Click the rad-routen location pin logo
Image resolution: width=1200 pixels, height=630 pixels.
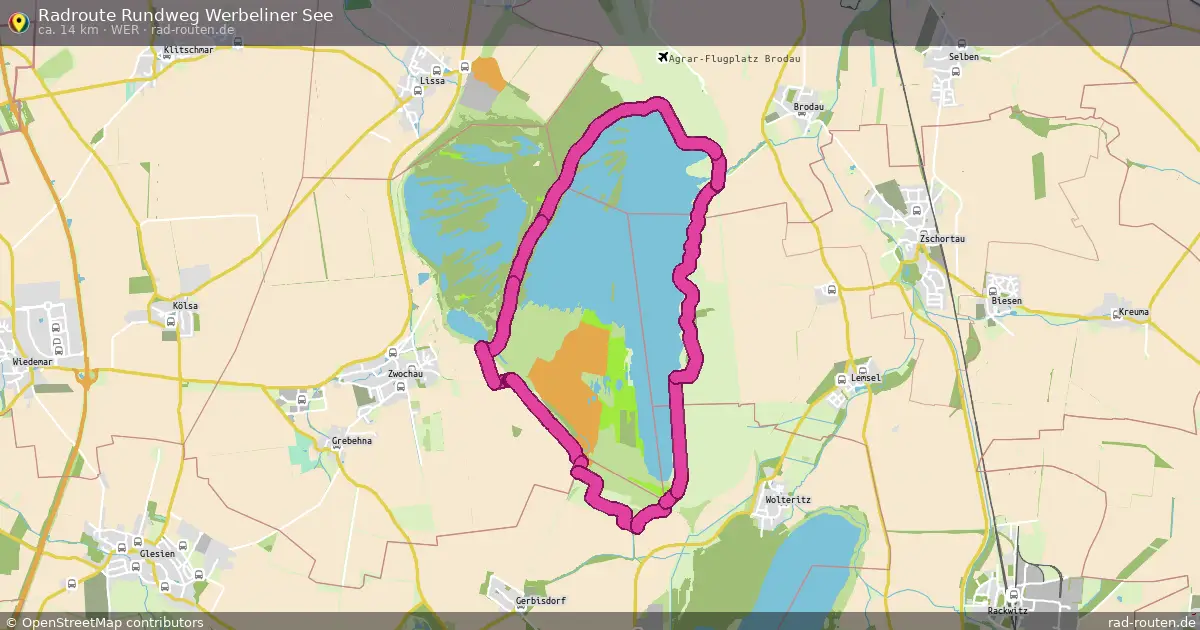coord(18,21)
